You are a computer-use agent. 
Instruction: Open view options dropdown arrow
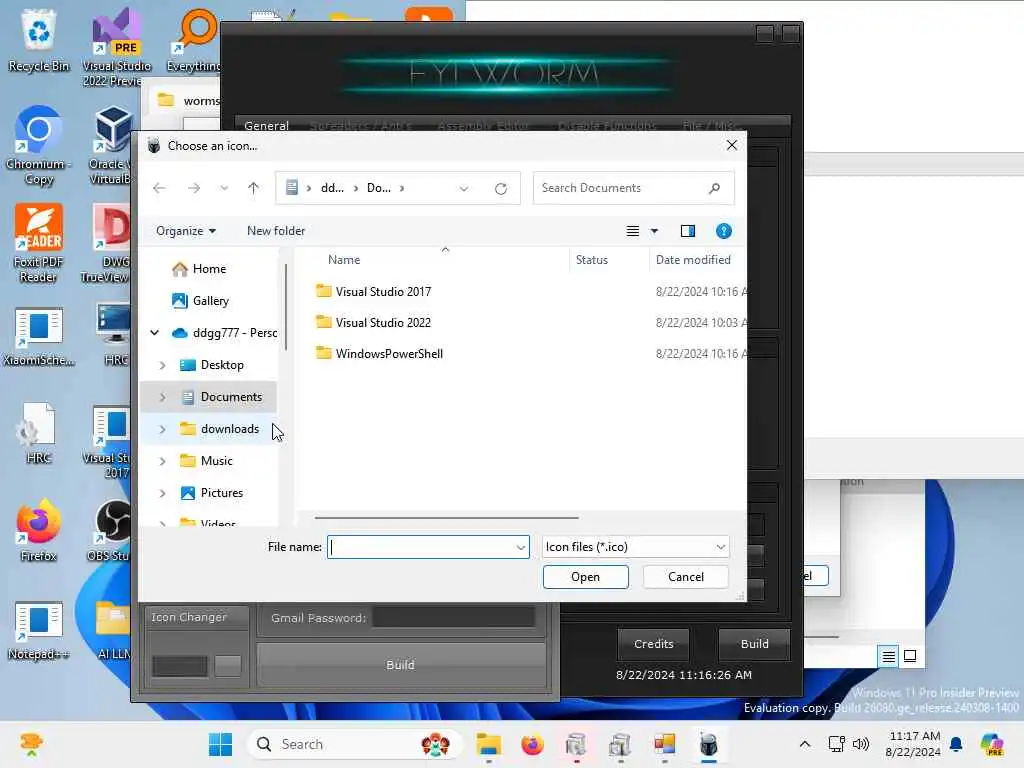coord(654,231)
